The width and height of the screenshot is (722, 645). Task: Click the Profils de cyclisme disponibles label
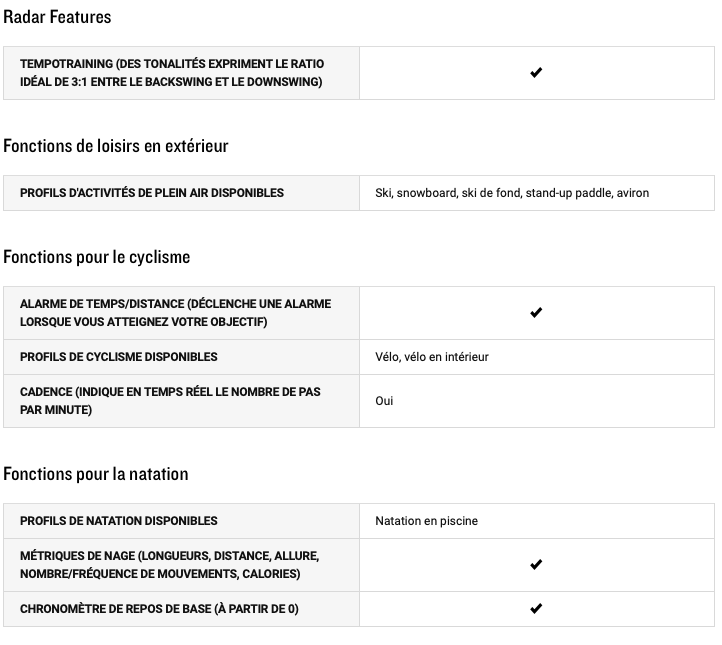119,357
